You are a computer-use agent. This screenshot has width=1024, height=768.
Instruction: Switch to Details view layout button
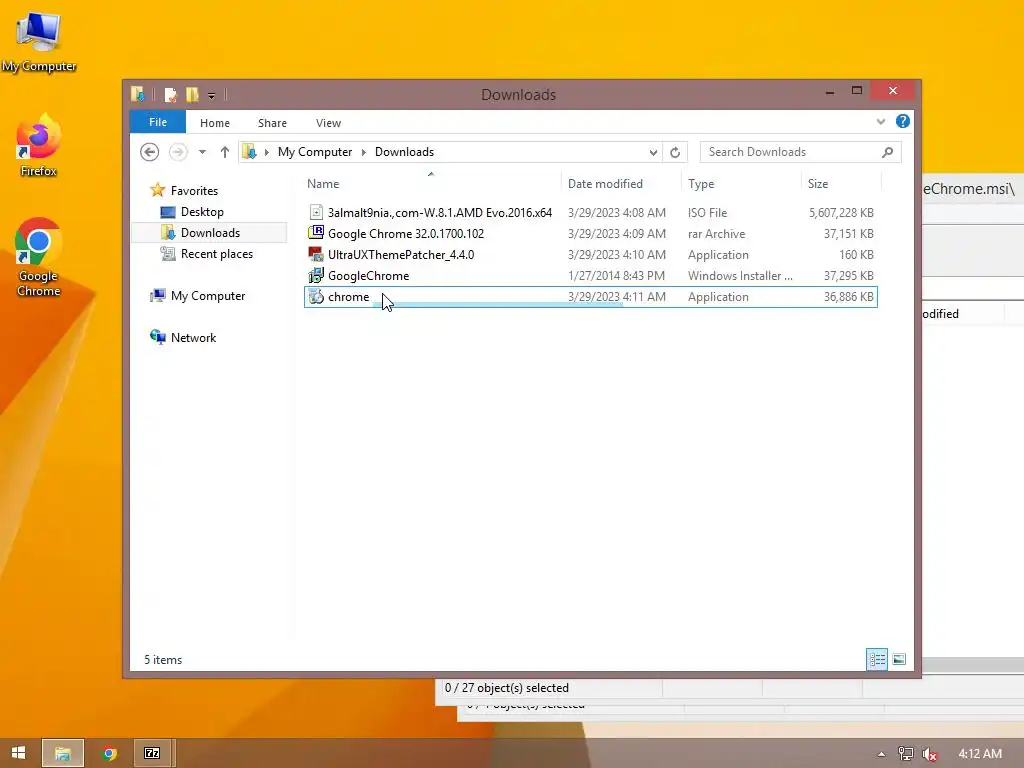876,660
